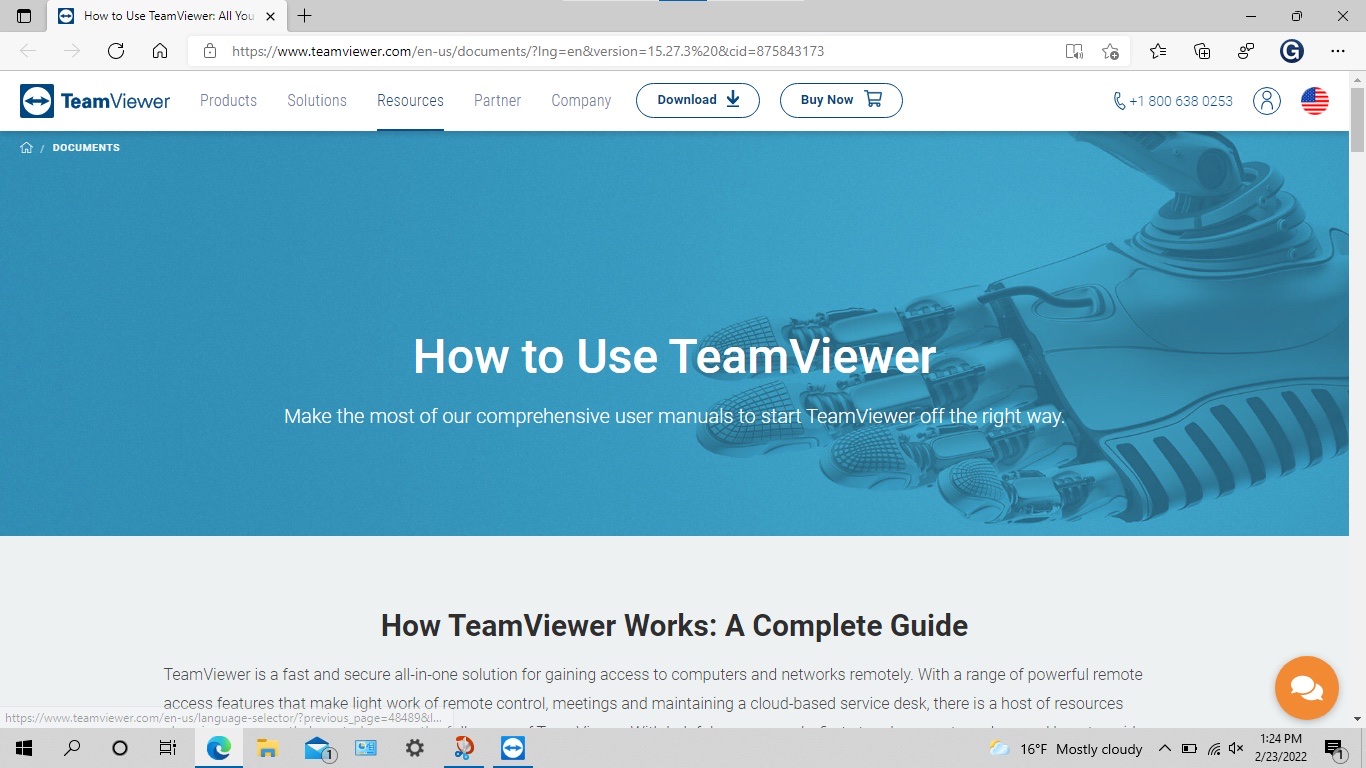This screenshot has height=768, width=1366.
Task: Launch the chat bubble widget
Action: [1306, 688]
